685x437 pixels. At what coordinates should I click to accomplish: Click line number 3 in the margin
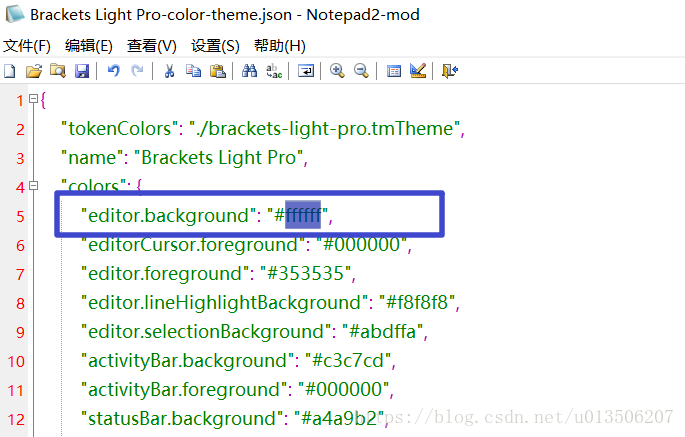click(x=20, y=158)
